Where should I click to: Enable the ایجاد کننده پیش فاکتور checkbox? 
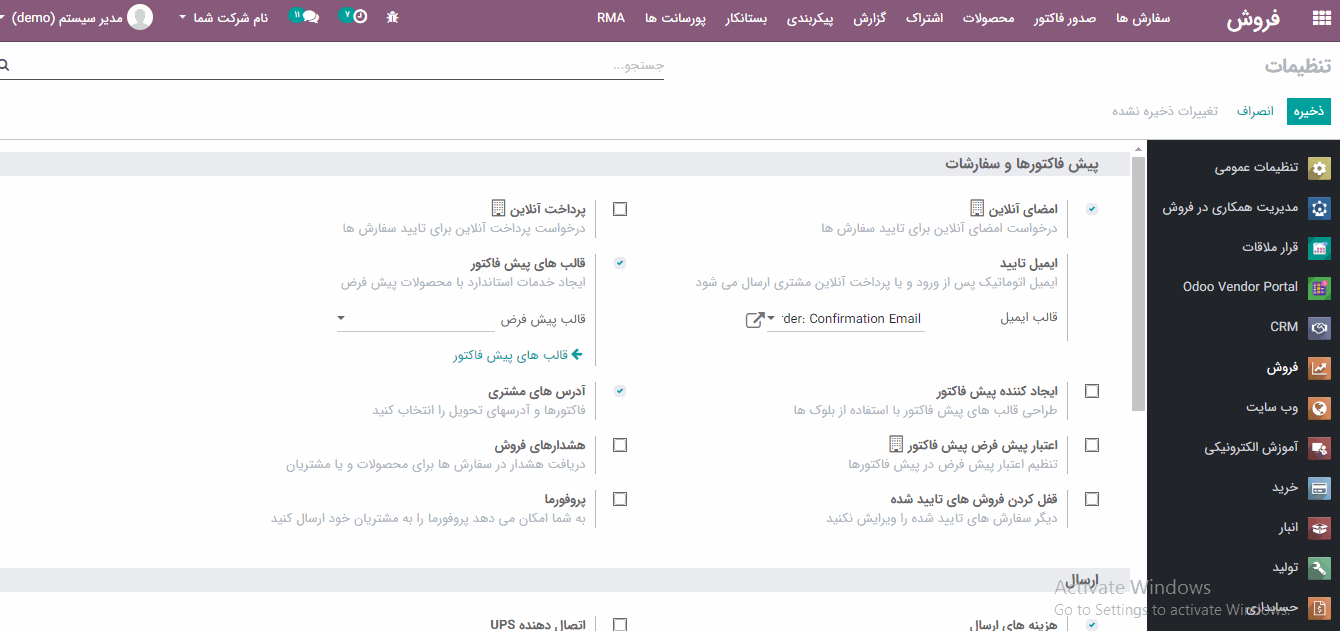point(1092,391)
